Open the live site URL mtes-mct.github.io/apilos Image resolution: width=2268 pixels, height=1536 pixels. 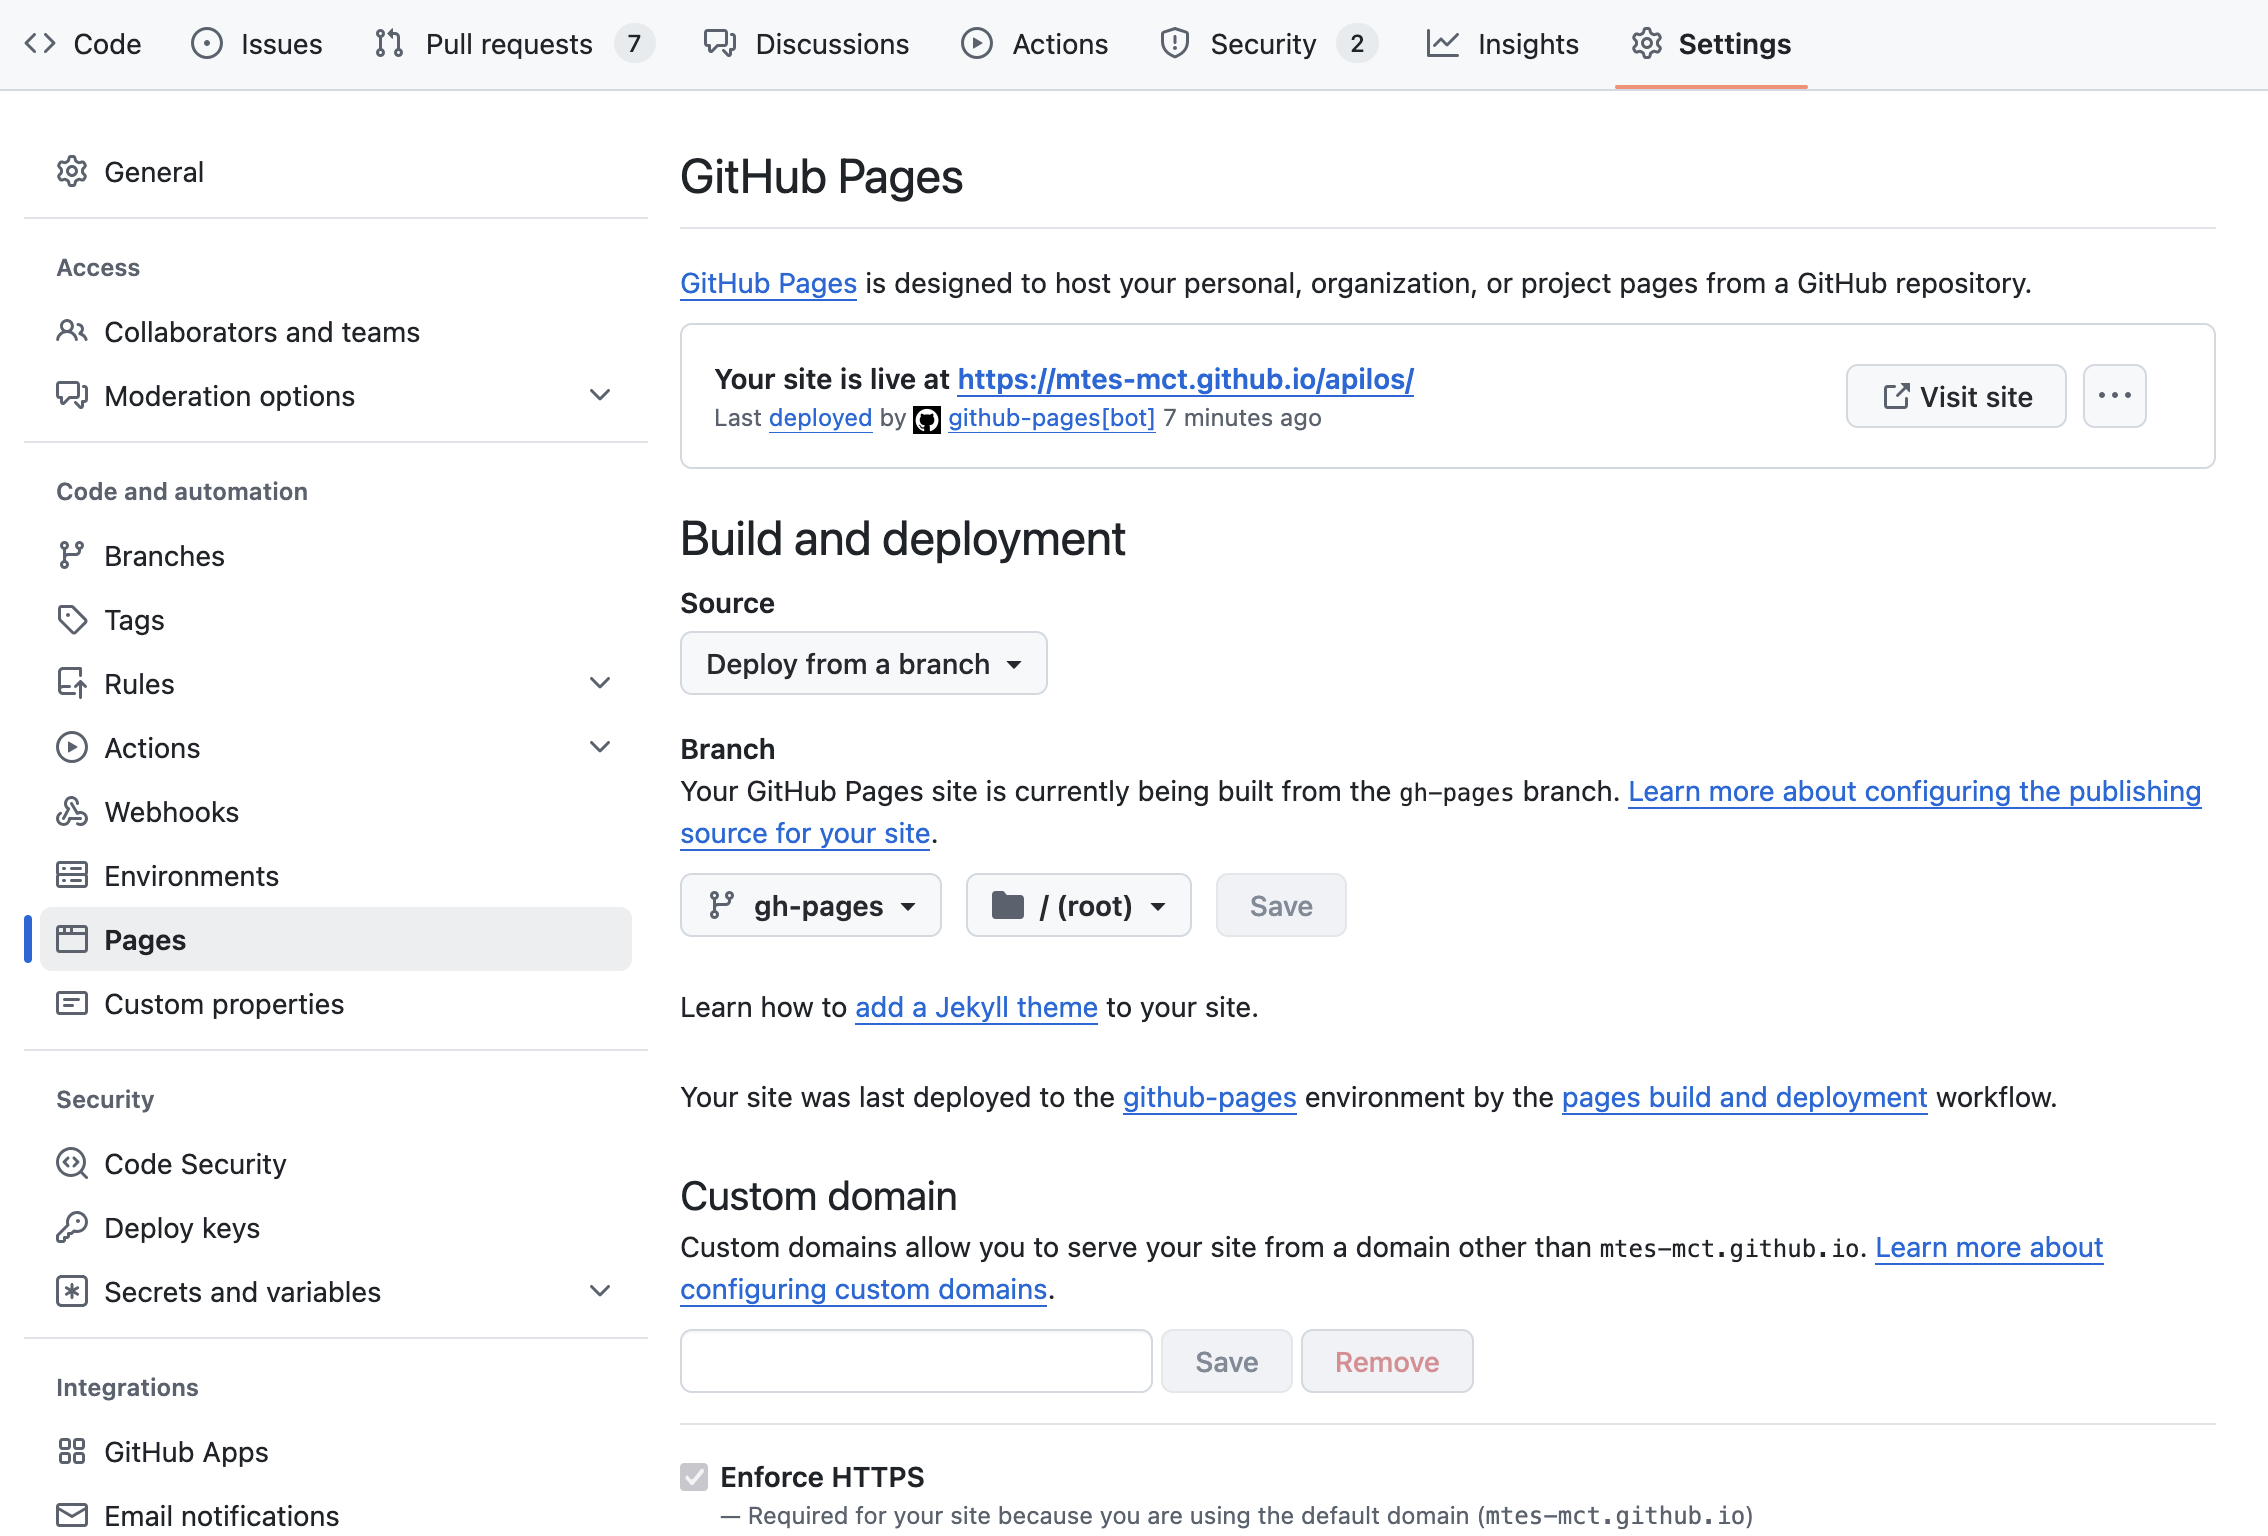1186,380
